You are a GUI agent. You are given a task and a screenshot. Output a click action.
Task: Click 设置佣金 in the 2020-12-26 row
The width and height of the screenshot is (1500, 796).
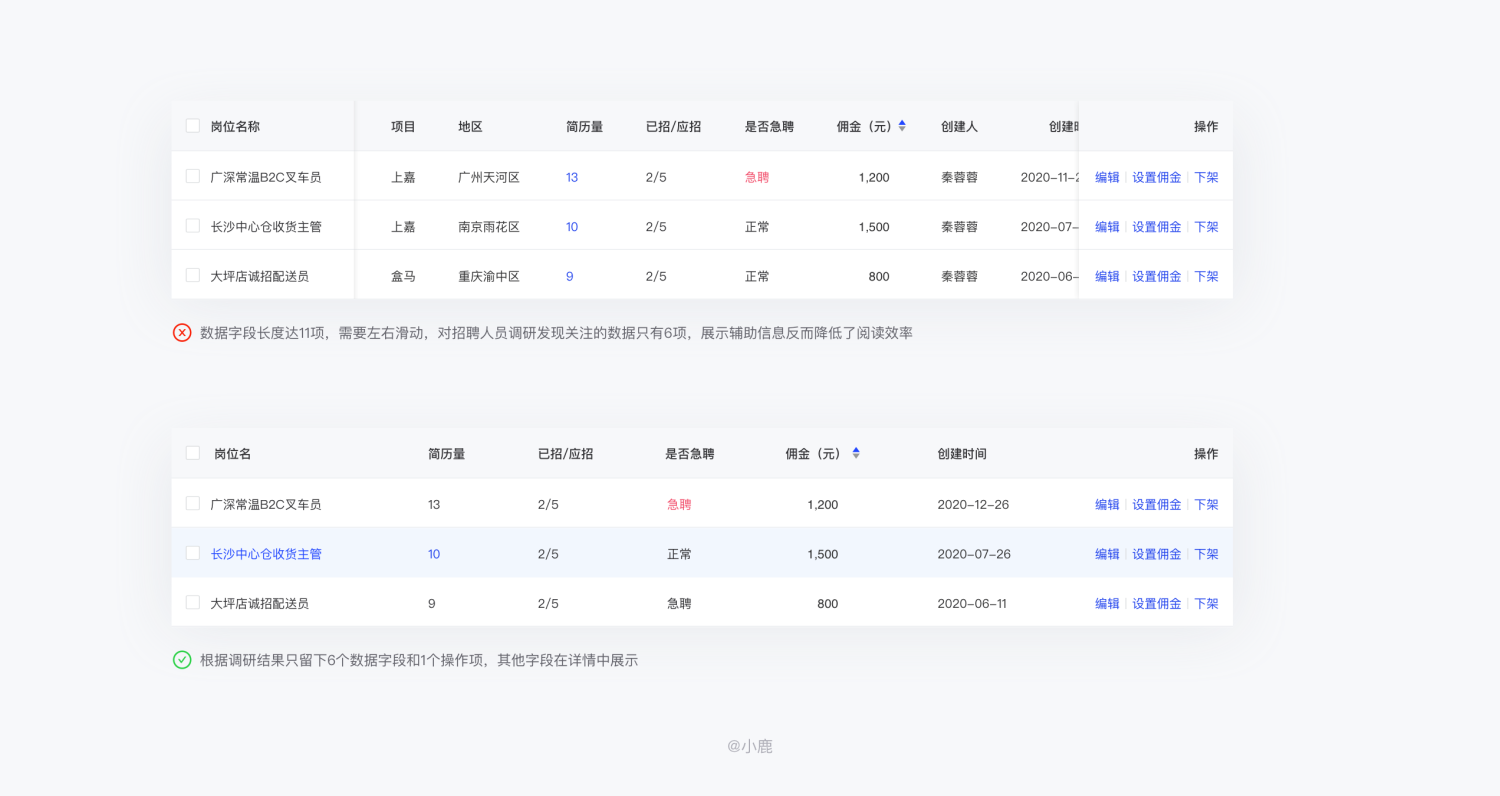pyautogui.click(x=1157, y=504)
